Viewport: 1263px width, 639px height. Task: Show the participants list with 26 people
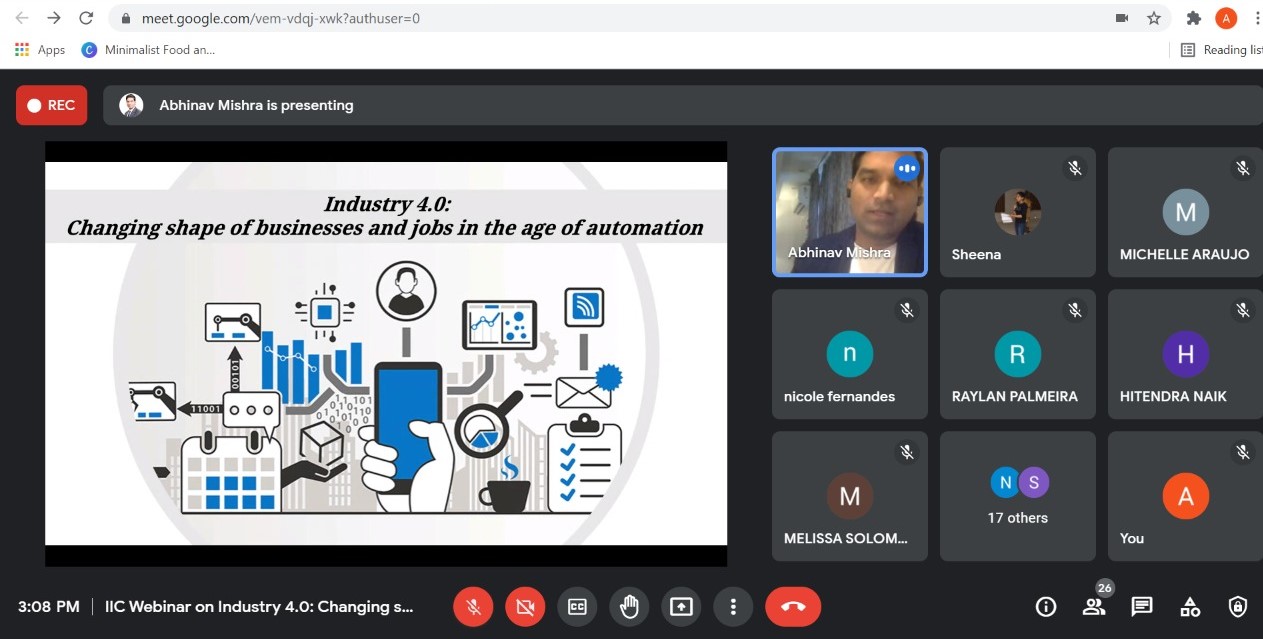1094,606
